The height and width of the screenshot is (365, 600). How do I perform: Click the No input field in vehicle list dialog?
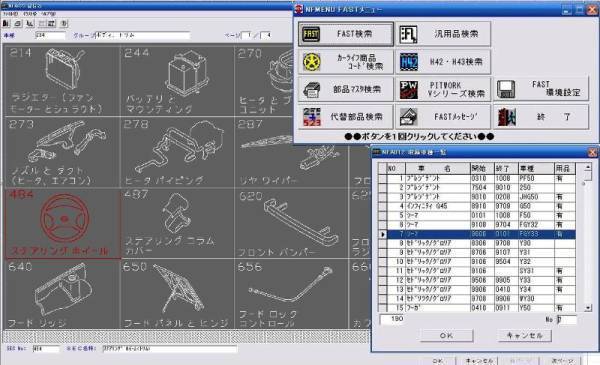tap(566, 319)
